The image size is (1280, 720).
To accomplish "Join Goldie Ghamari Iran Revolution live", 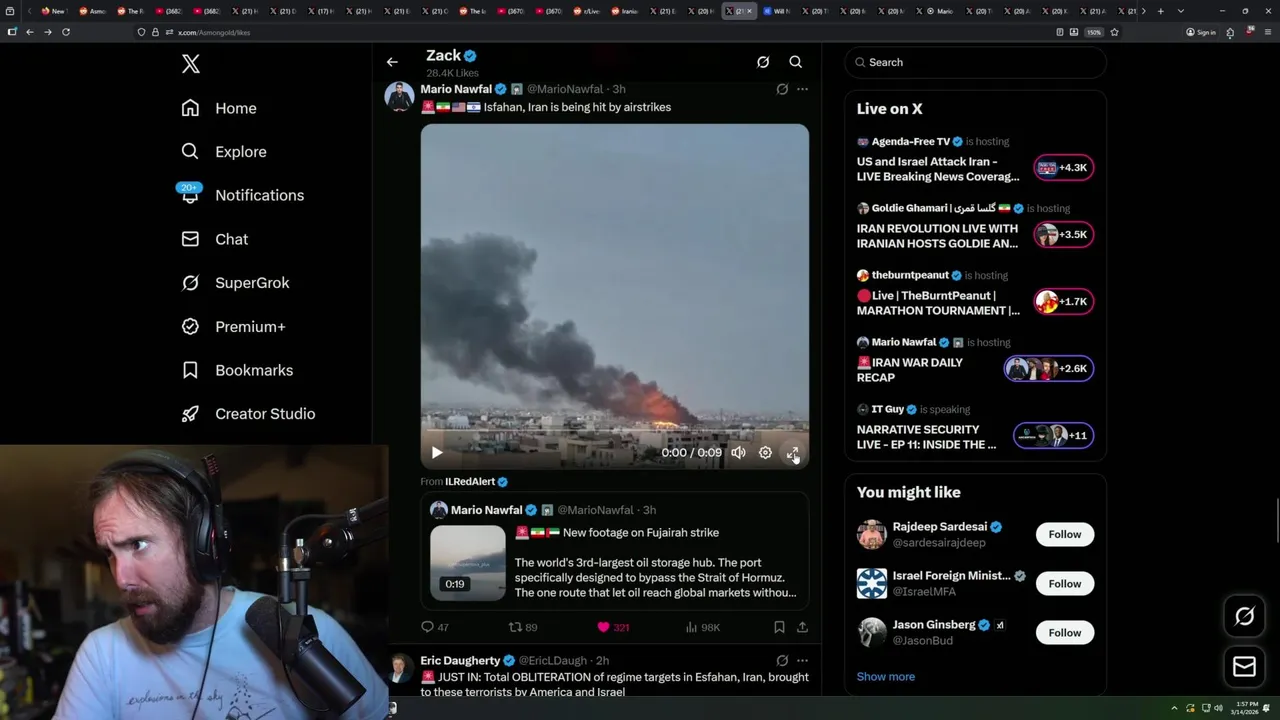I will 976,228.
